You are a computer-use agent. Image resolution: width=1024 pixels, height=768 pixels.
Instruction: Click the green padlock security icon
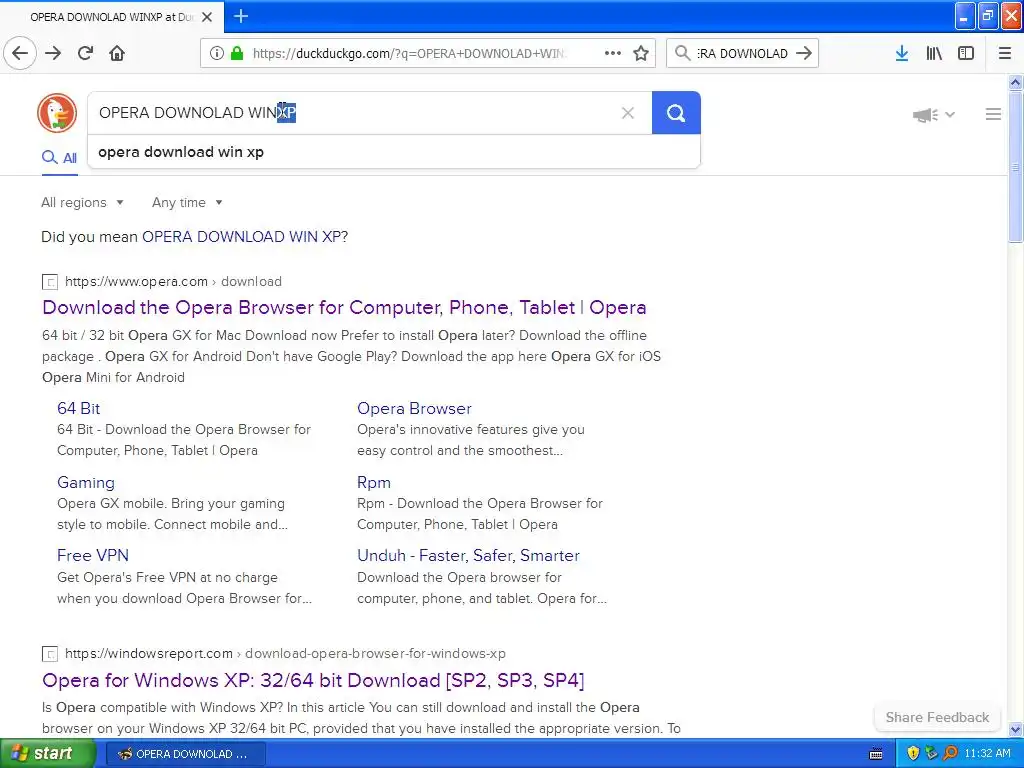(x=236, y=53)
